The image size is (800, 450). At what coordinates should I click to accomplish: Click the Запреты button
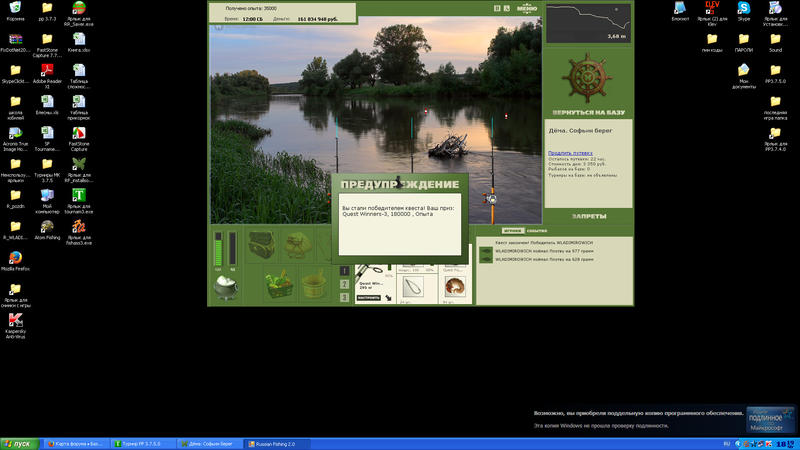point(589,216)
